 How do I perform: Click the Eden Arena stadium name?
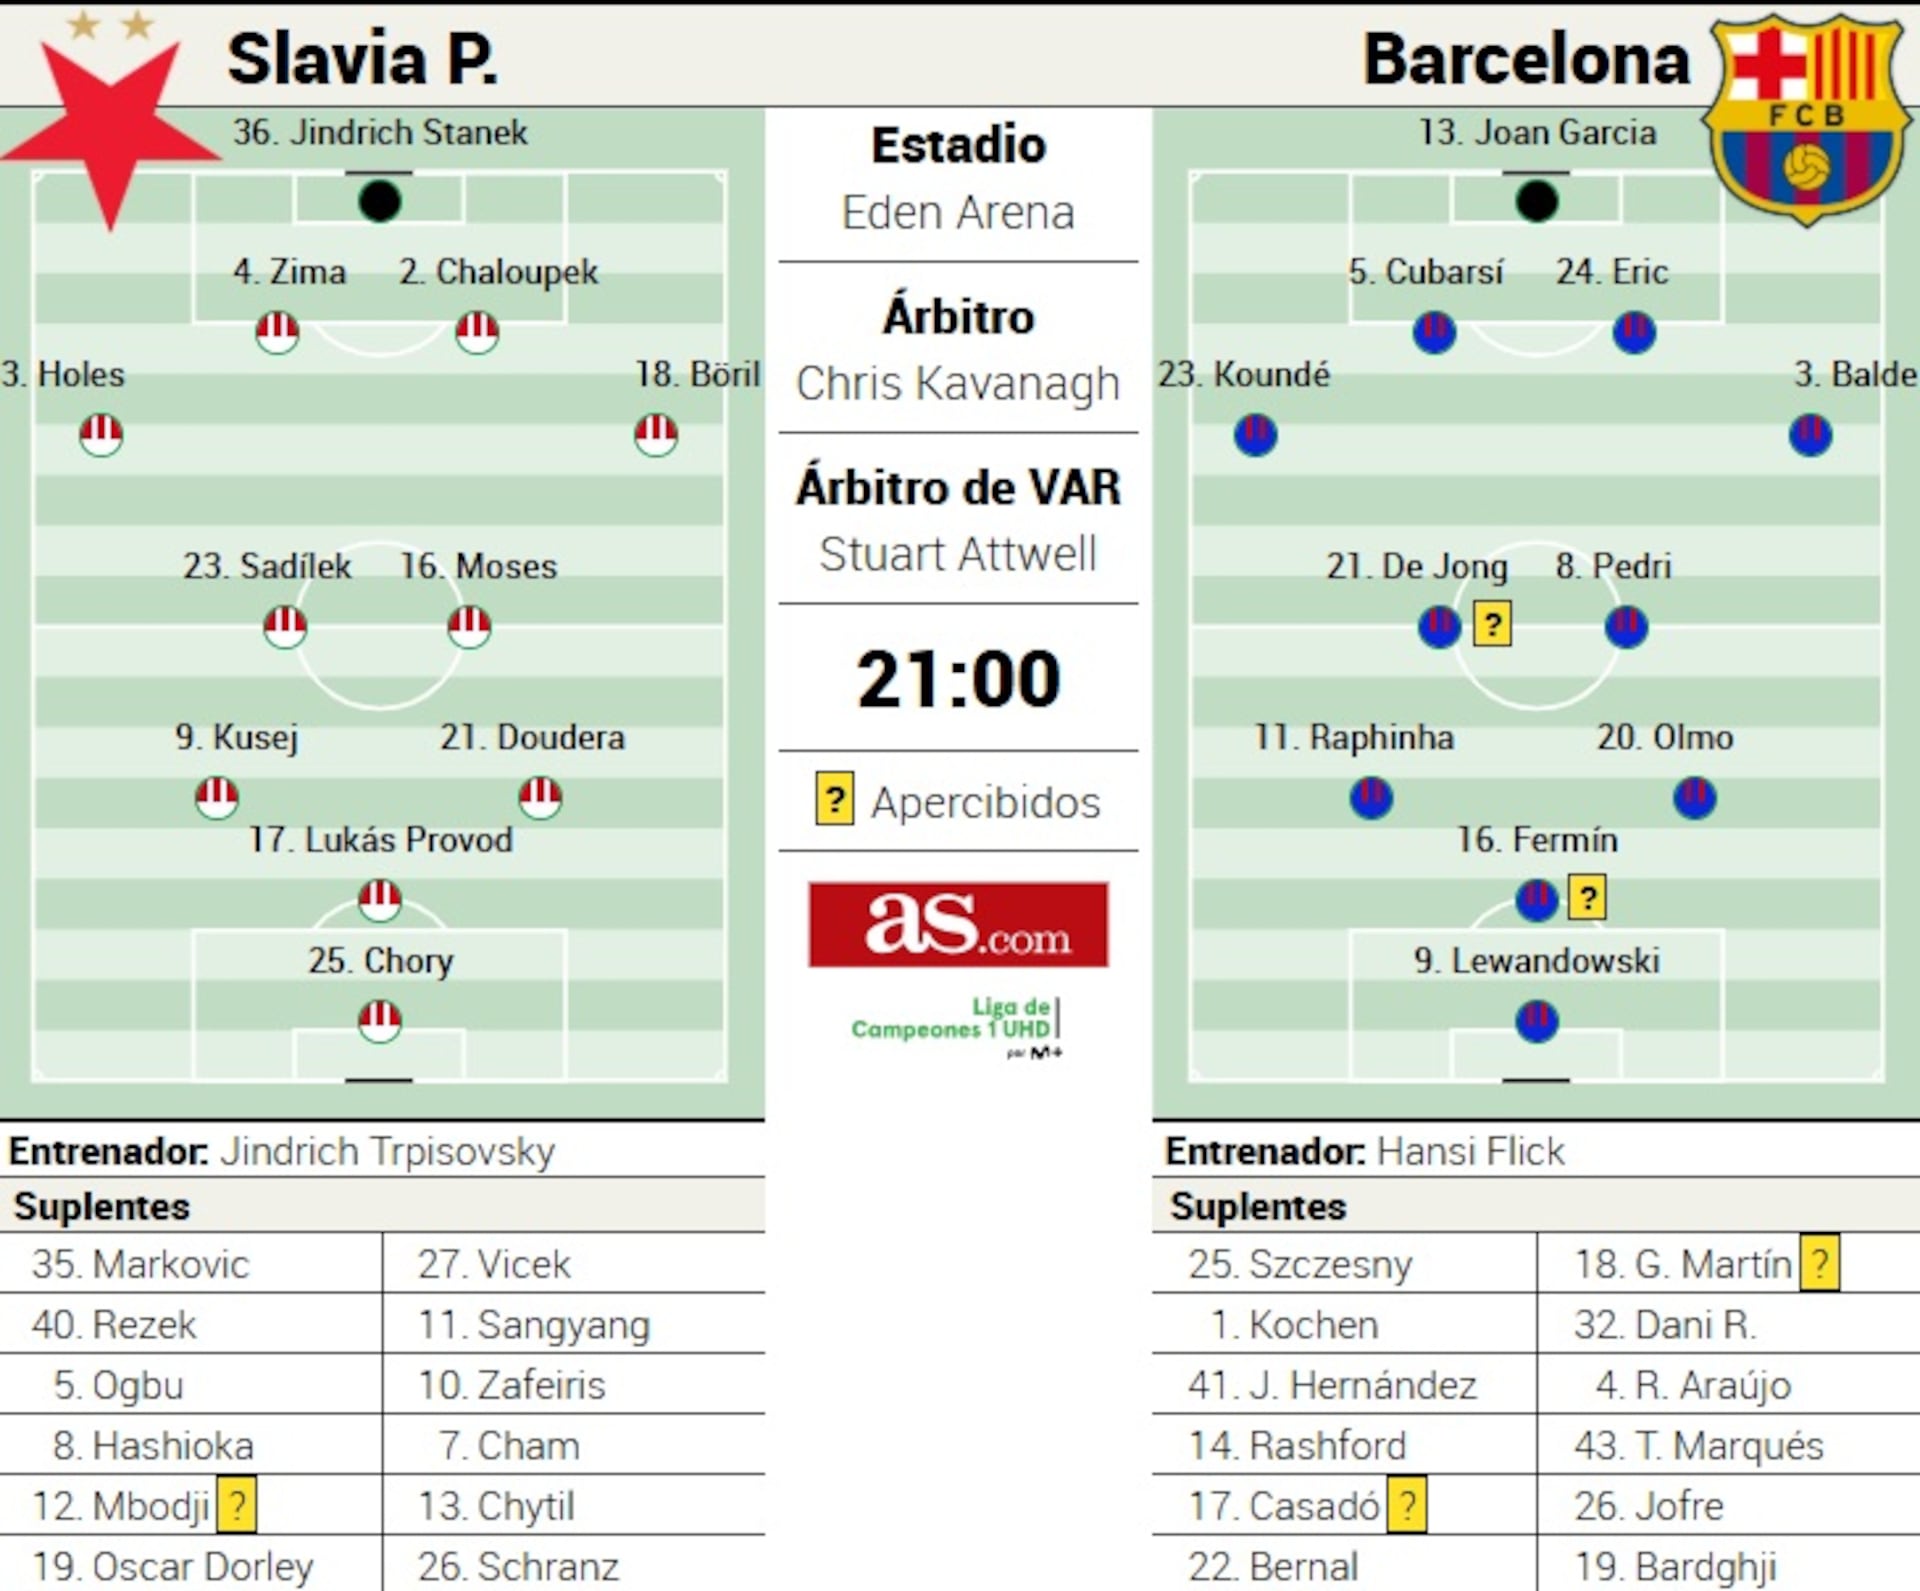[958, 213]
